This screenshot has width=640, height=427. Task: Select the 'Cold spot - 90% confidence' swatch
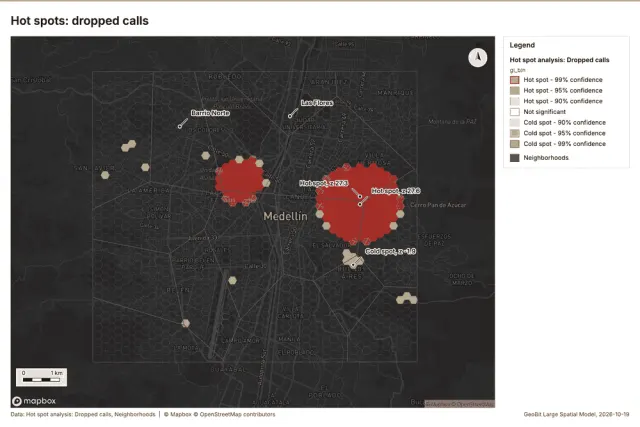point(515,122)
